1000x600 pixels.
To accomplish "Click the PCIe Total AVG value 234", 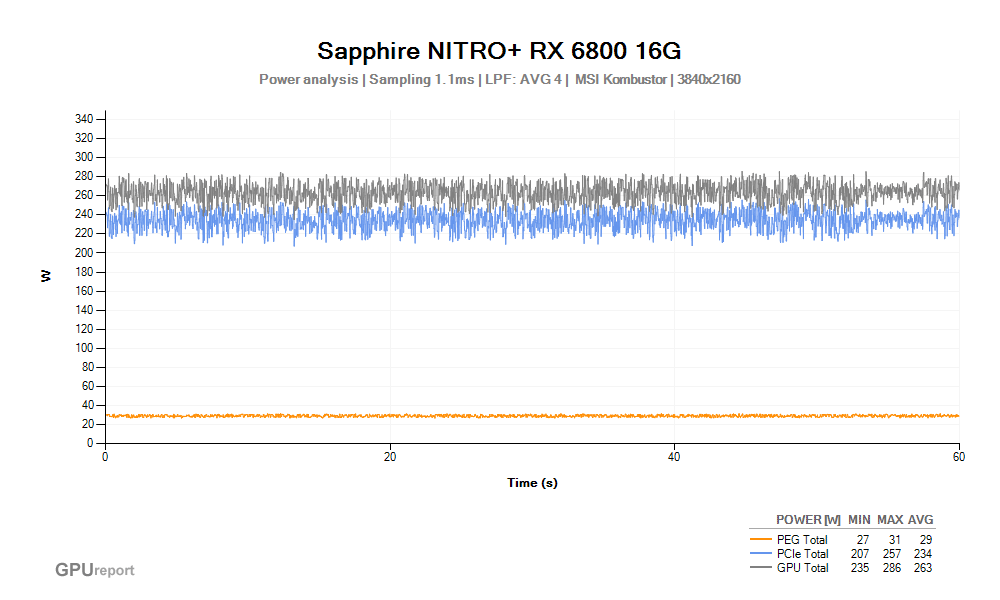I will pyautogui.click(x=923, y=554).
